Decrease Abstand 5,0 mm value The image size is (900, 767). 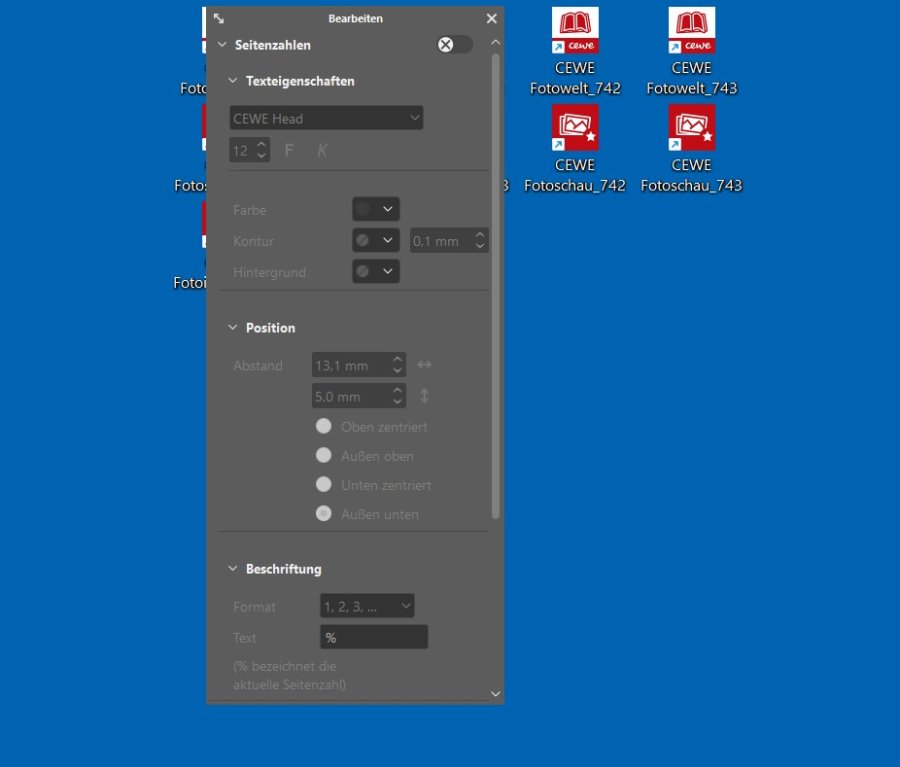(397, 402)
